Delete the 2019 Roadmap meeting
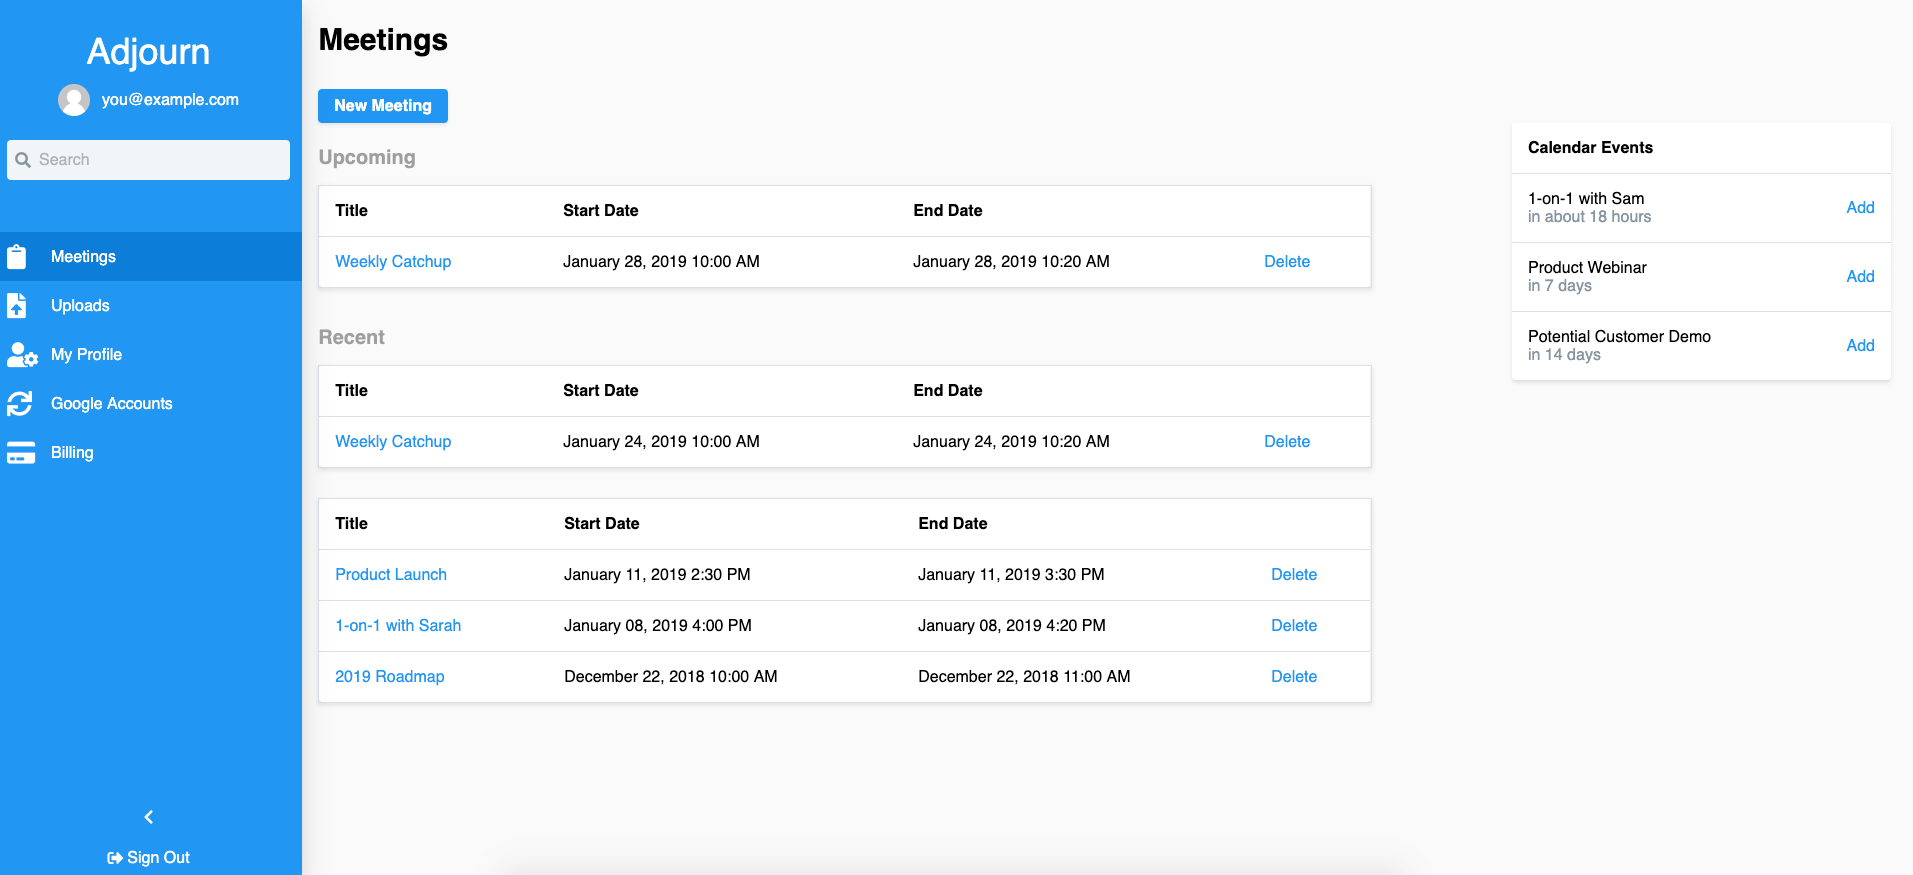Viewport: 1913px width, 875px height. (1294, 677)
